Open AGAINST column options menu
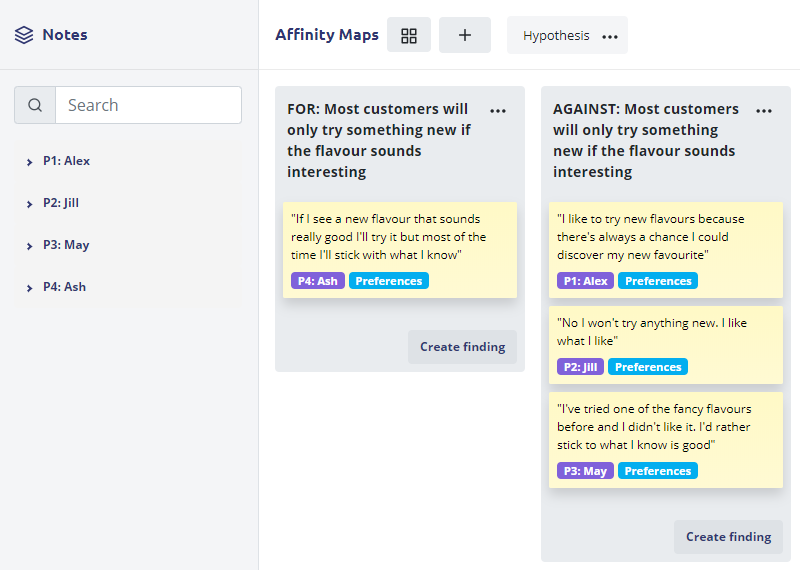Screen dimensions: 800x570 764,111
